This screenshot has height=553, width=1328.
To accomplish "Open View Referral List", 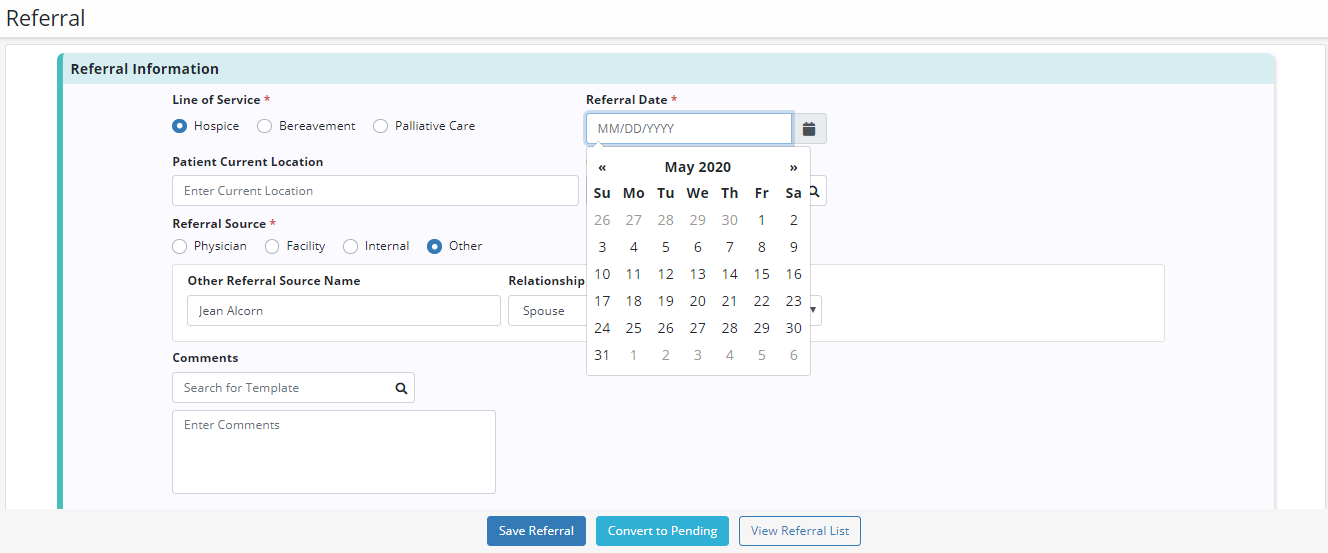I will pyautogui.click(x=799, y=531).
